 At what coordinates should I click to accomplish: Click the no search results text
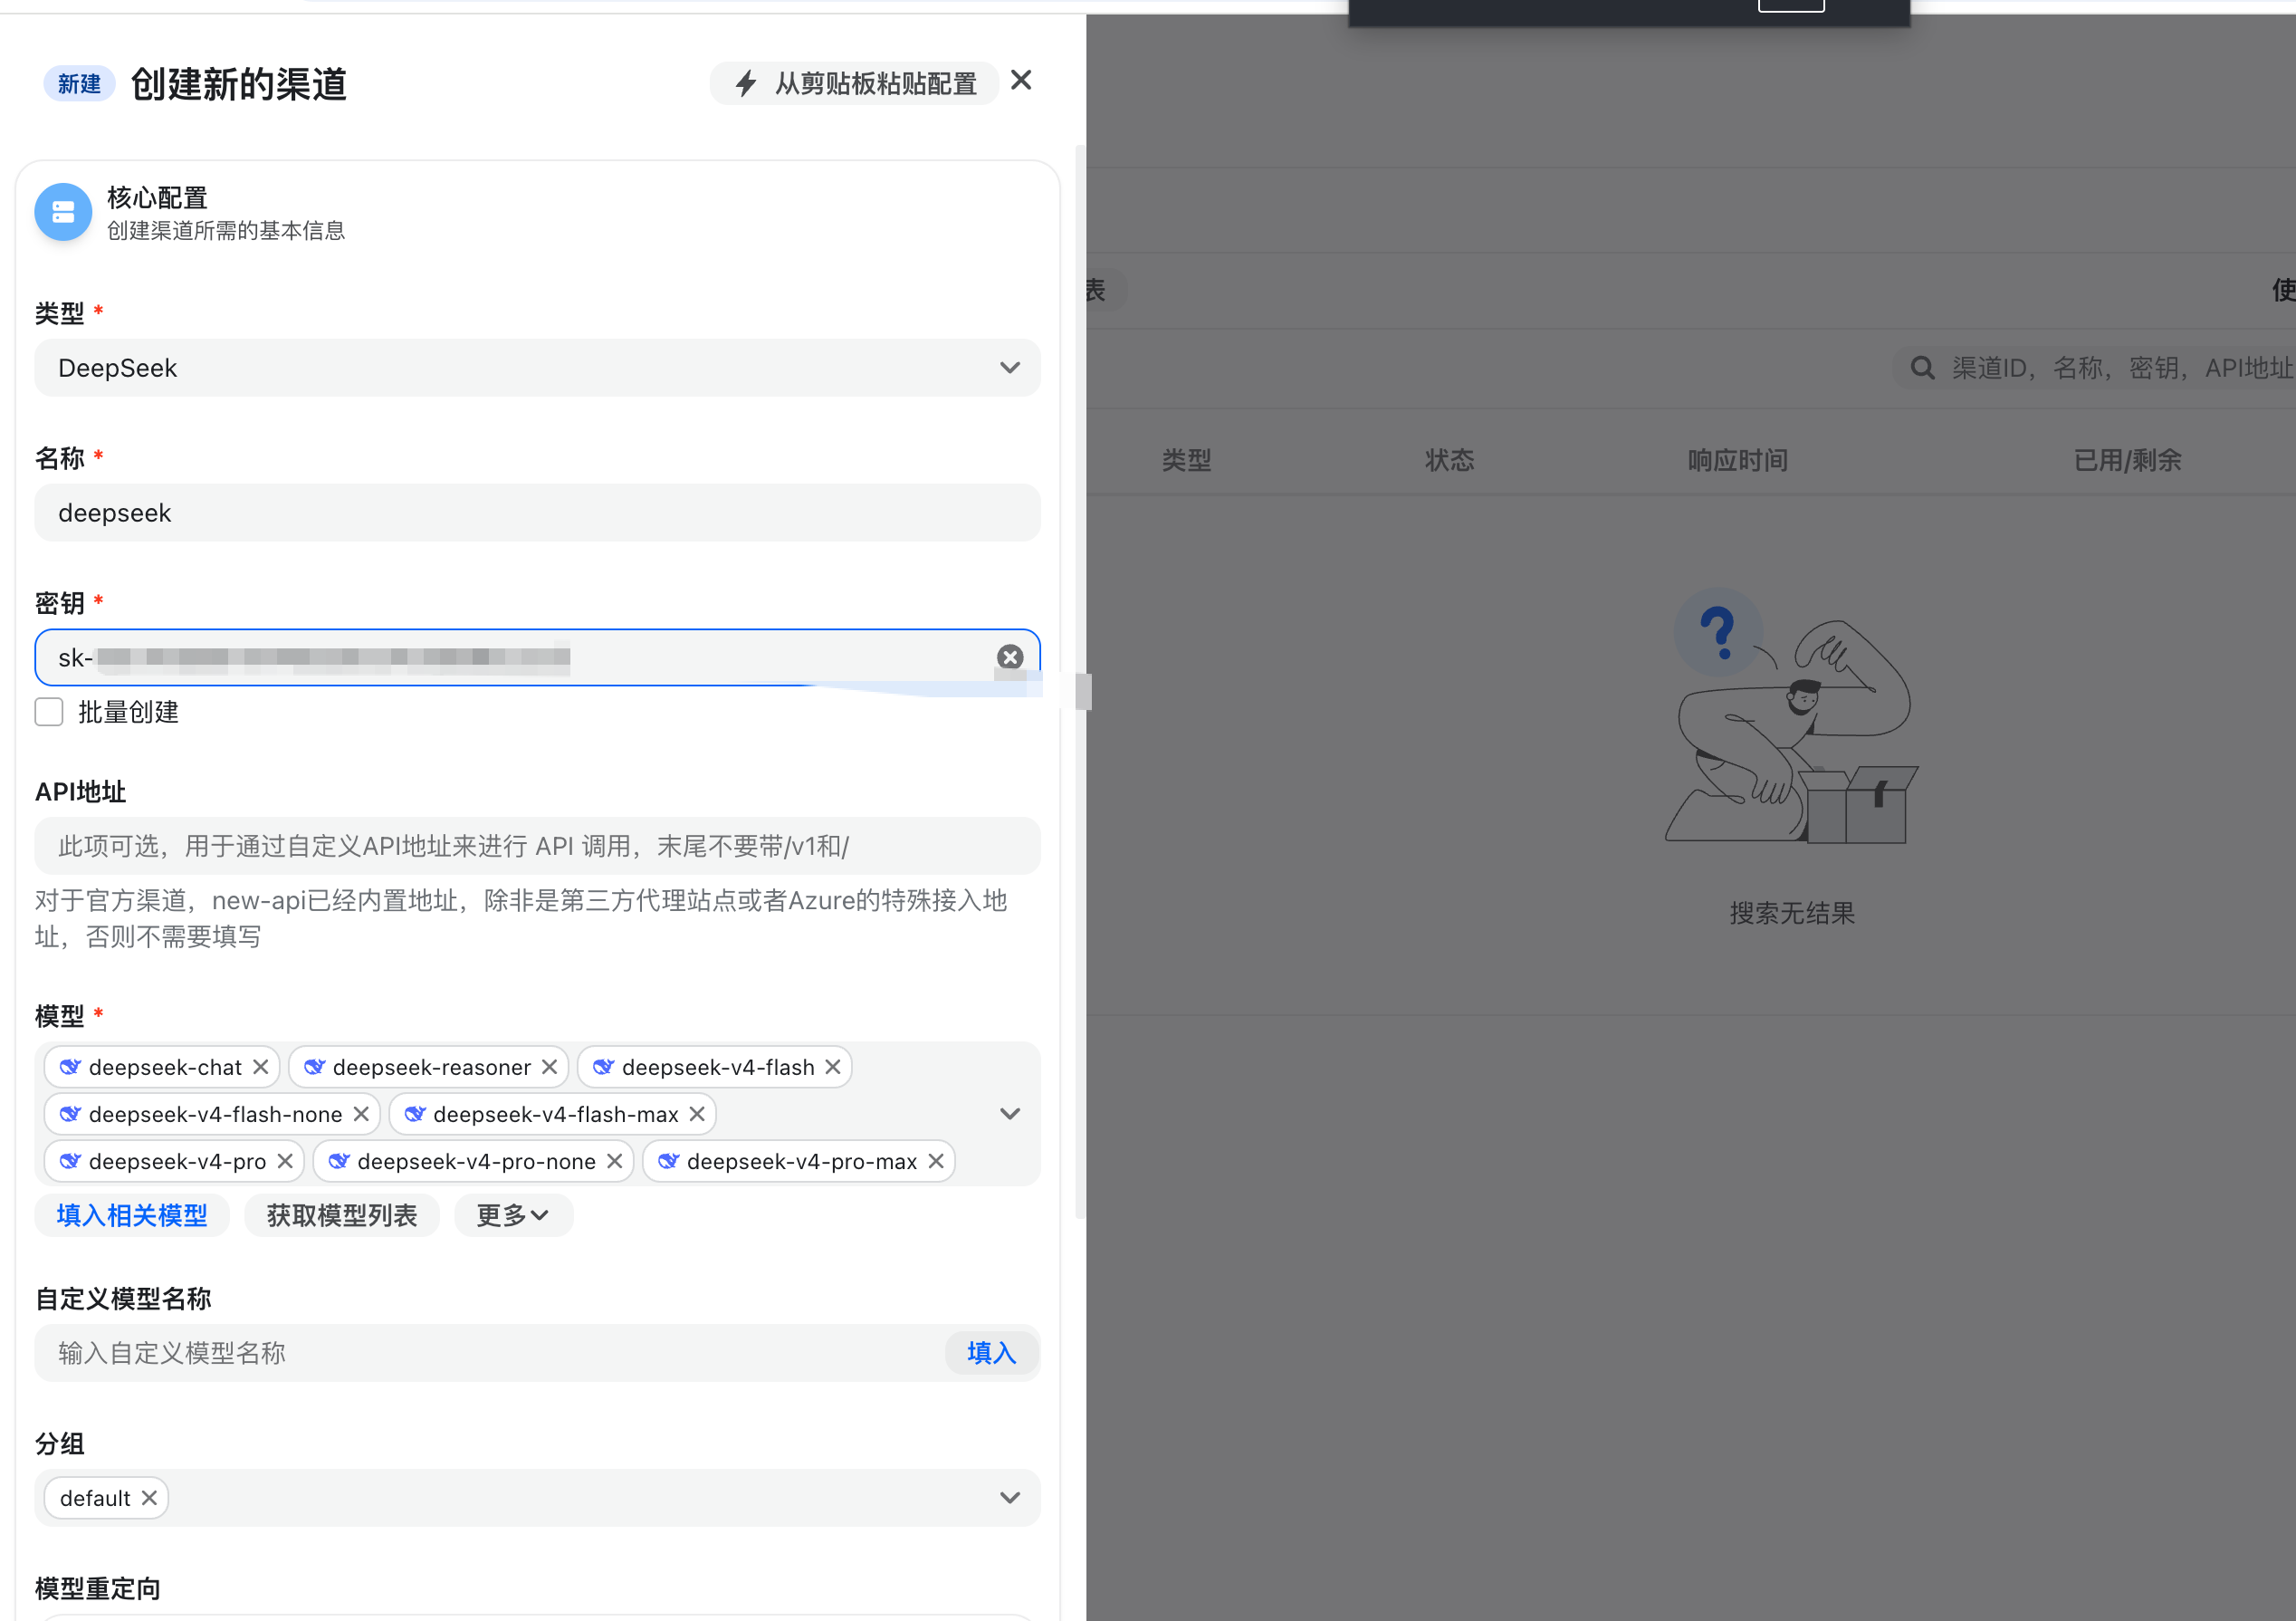point(1792,913)
